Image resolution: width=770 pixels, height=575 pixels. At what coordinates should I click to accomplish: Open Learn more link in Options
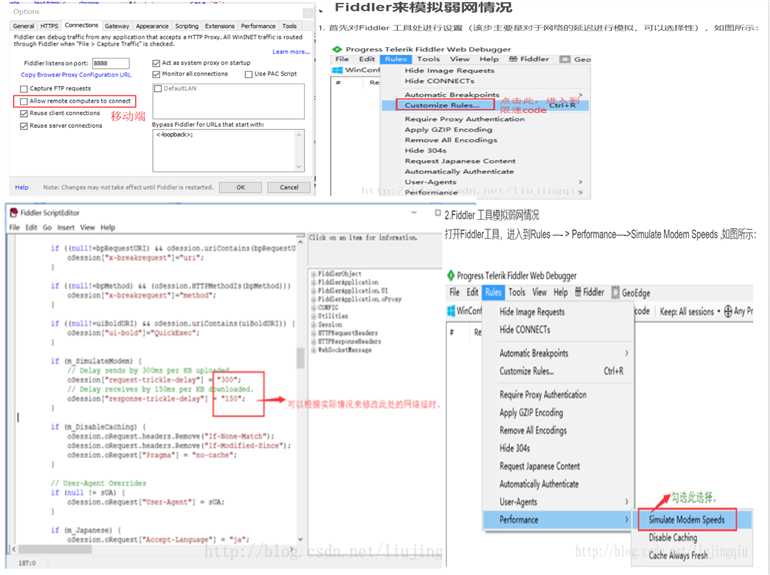[291, 52]
